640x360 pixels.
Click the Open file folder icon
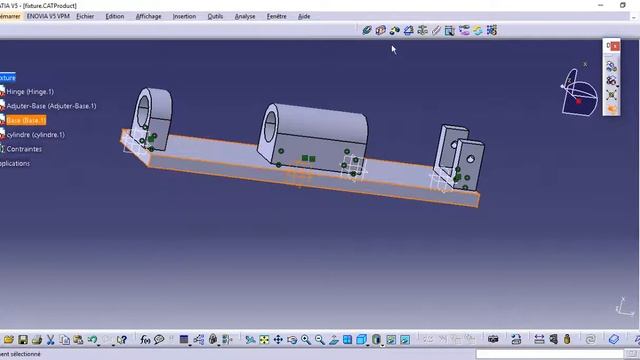click(9, 340)
